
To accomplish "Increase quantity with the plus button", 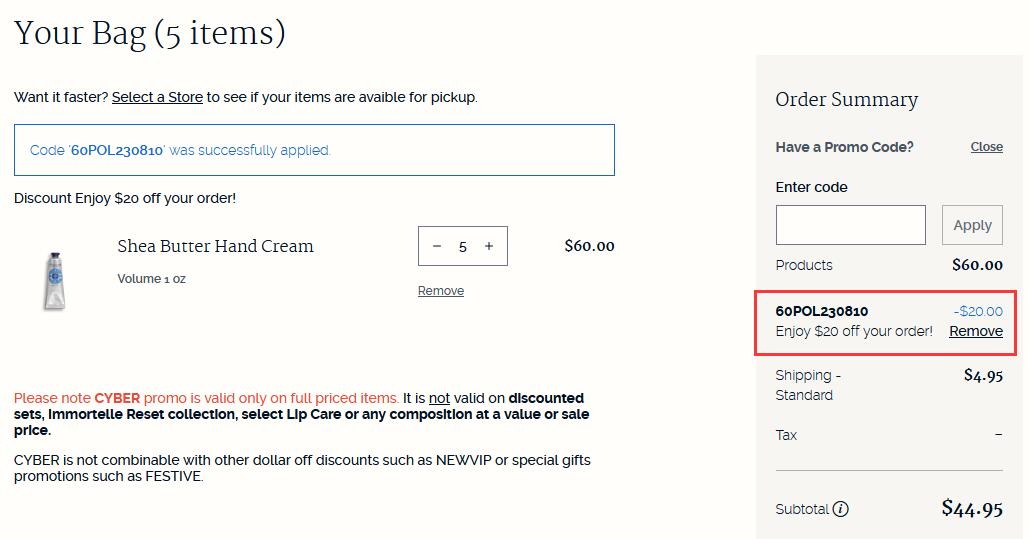I will [x=489, y=246].
